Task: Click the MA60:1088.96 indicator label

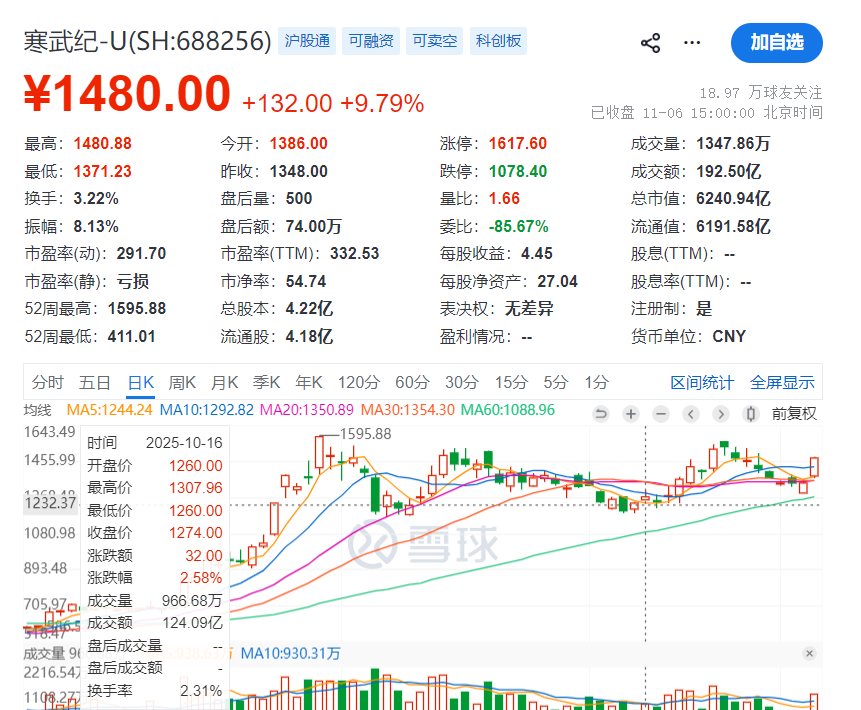Action: [508, 410]
